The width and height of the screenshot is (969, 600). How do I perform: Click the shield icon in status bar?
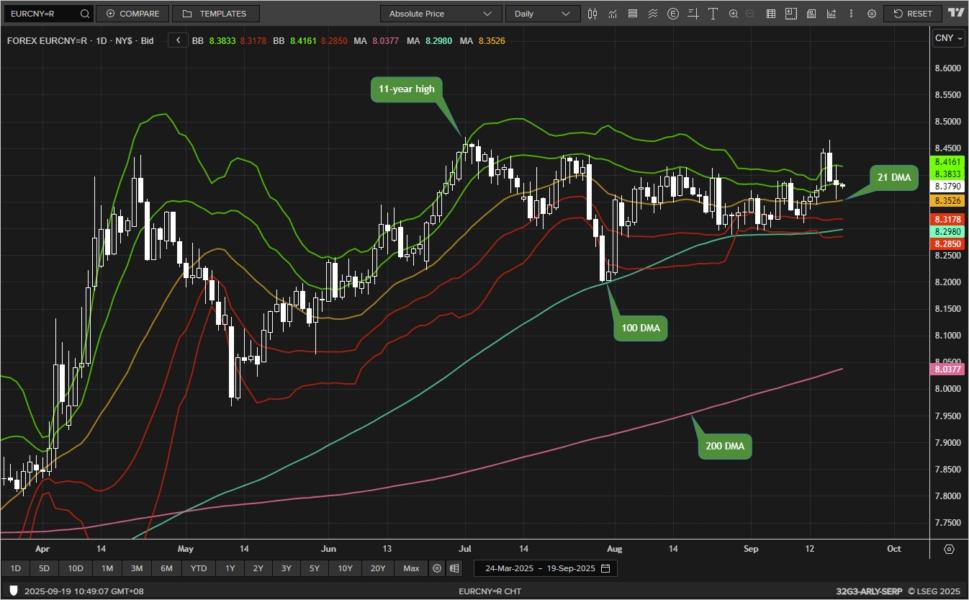(14, 591)
